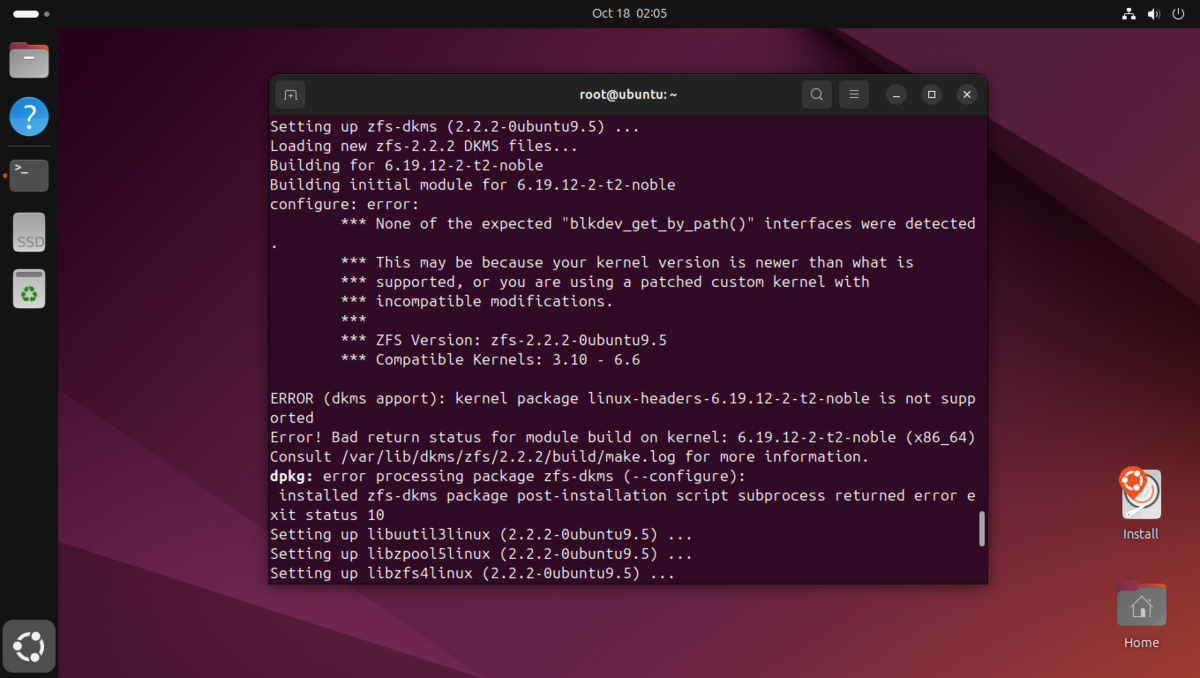1200x678 pixels.
Task: Click 'Compatible Kernels: 3.10 - 6.6' line
Action: [x=491, y=360]
